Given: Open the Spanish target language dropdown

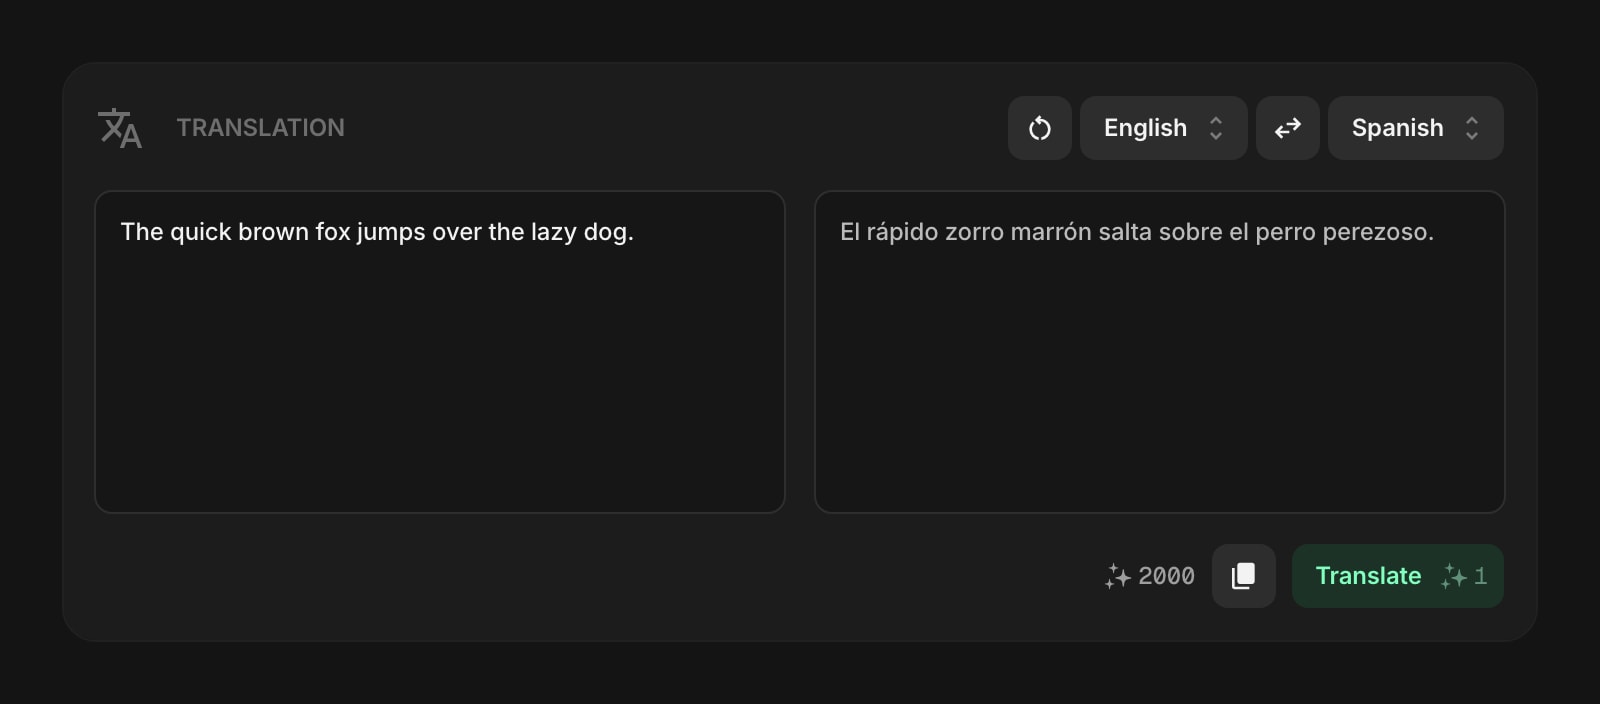Looking at the screenshot, I should [1415, 128].
